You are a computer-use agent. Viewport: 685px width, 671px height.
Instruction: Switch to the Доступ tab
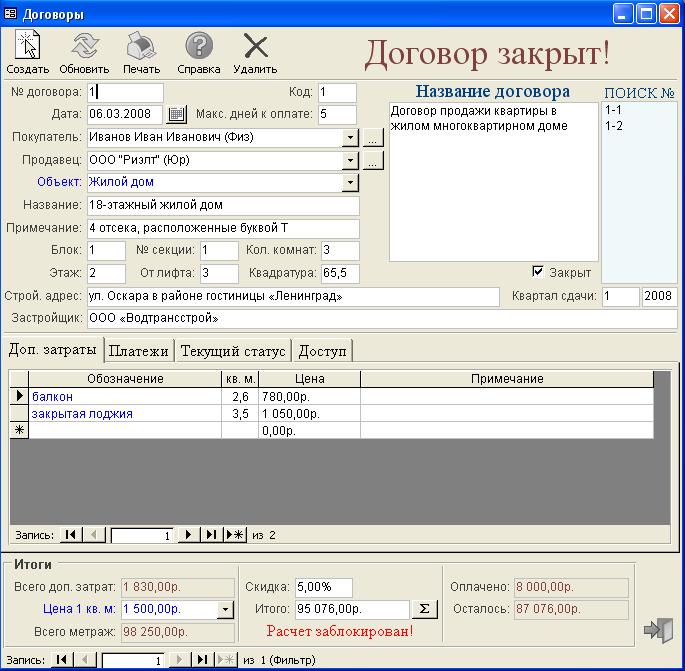[x=322, y=351]
